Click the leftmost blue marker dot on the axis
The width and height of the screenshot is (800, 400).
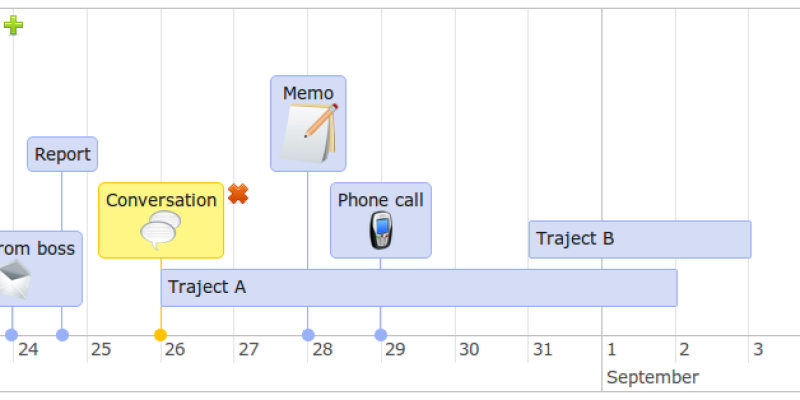tap(12, 335)
